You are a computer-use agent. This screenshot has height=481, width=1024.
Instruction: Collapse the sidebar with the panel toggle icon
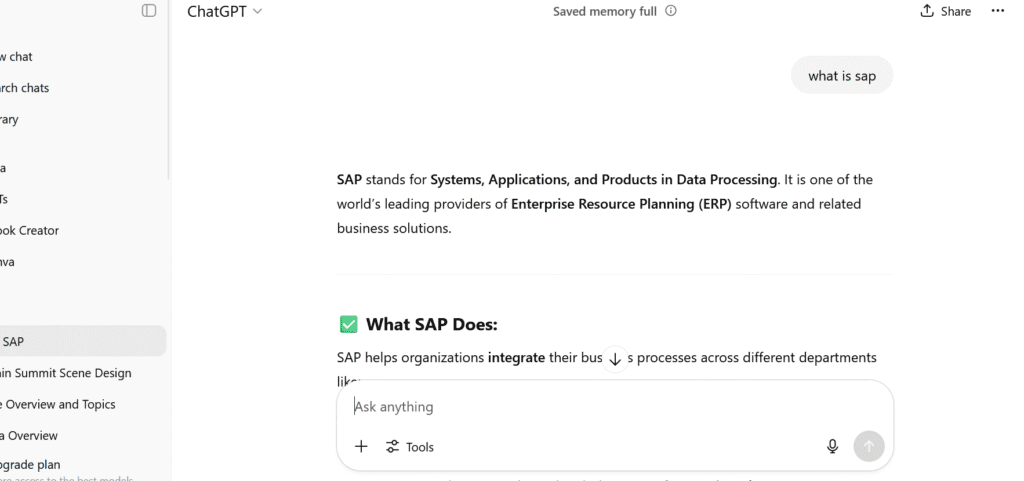(x=149, y=10)
